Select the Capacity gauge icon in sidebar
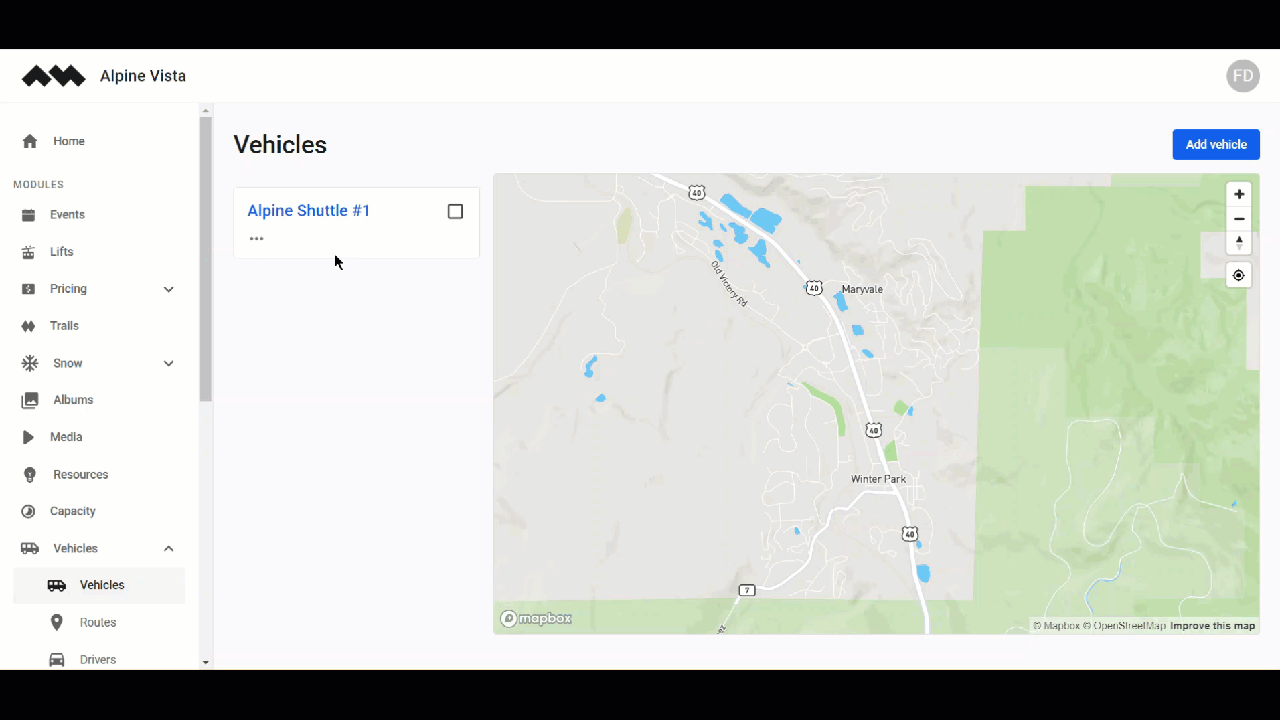 (29, 511)
